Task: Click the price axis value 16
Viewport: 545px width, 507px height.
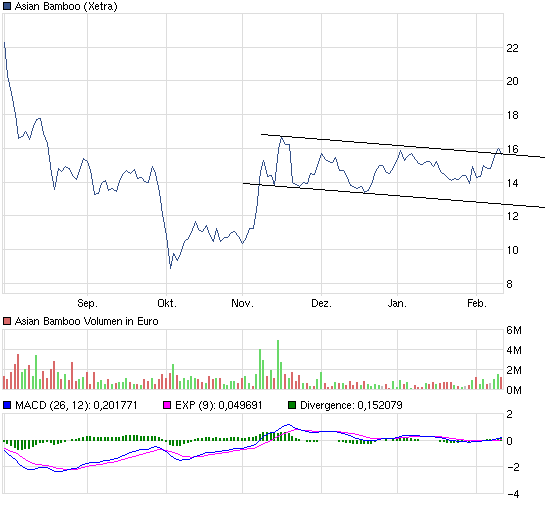Action: click(x=512, y=149)
